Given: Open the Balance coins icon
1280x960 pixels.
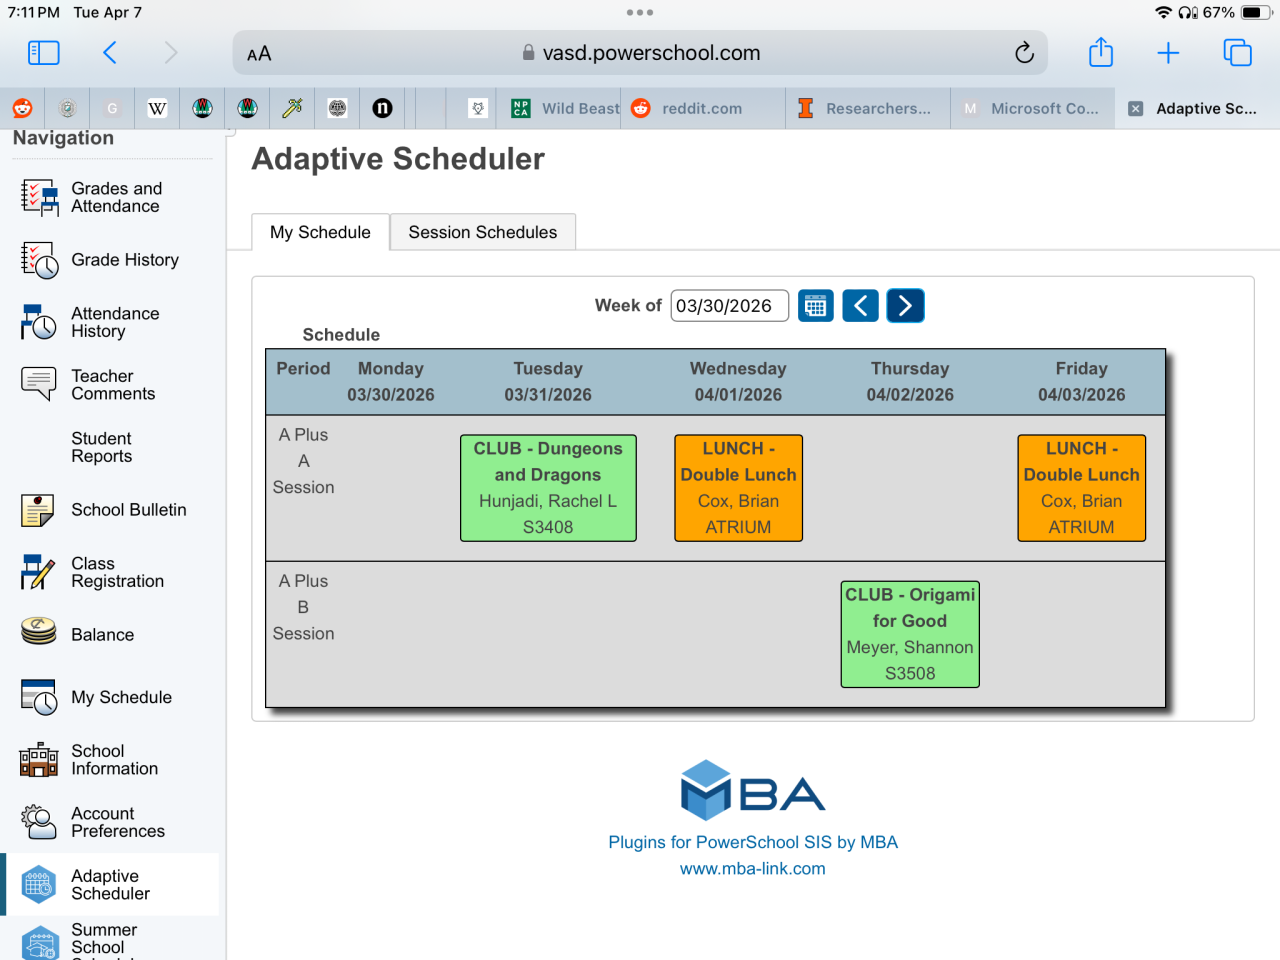Looking at the screenshot, I should point(38,632).
